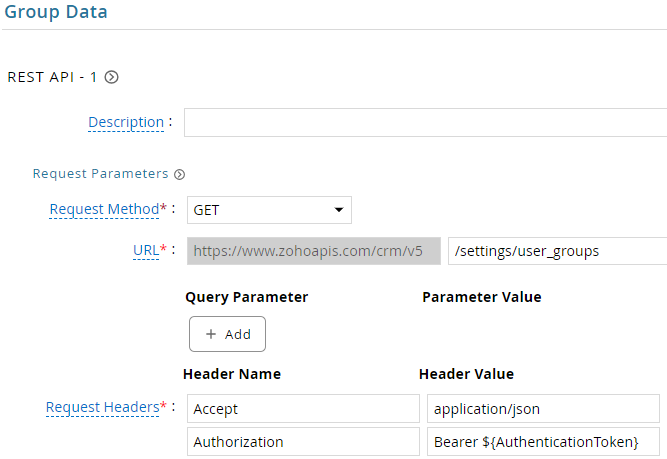Screen dimensions: 667x459
Task: Click the URL help link
Action: [146, 250]
